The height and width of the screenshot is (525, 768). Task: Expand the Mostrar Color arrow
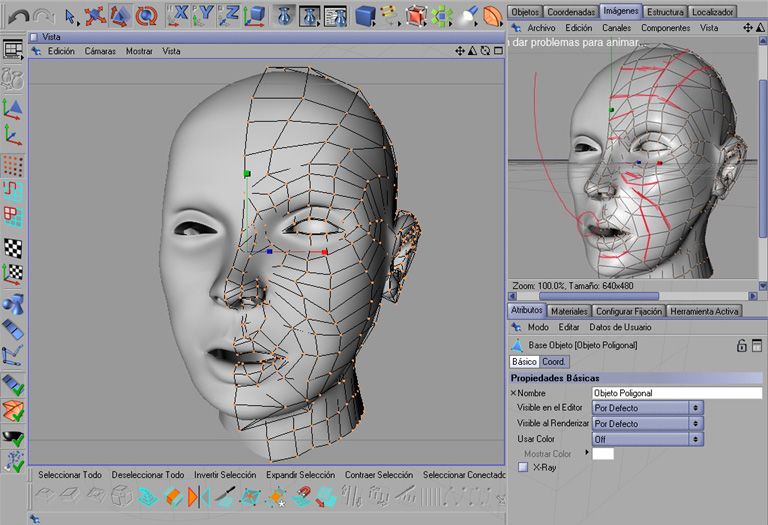click(x=587, y=453)
